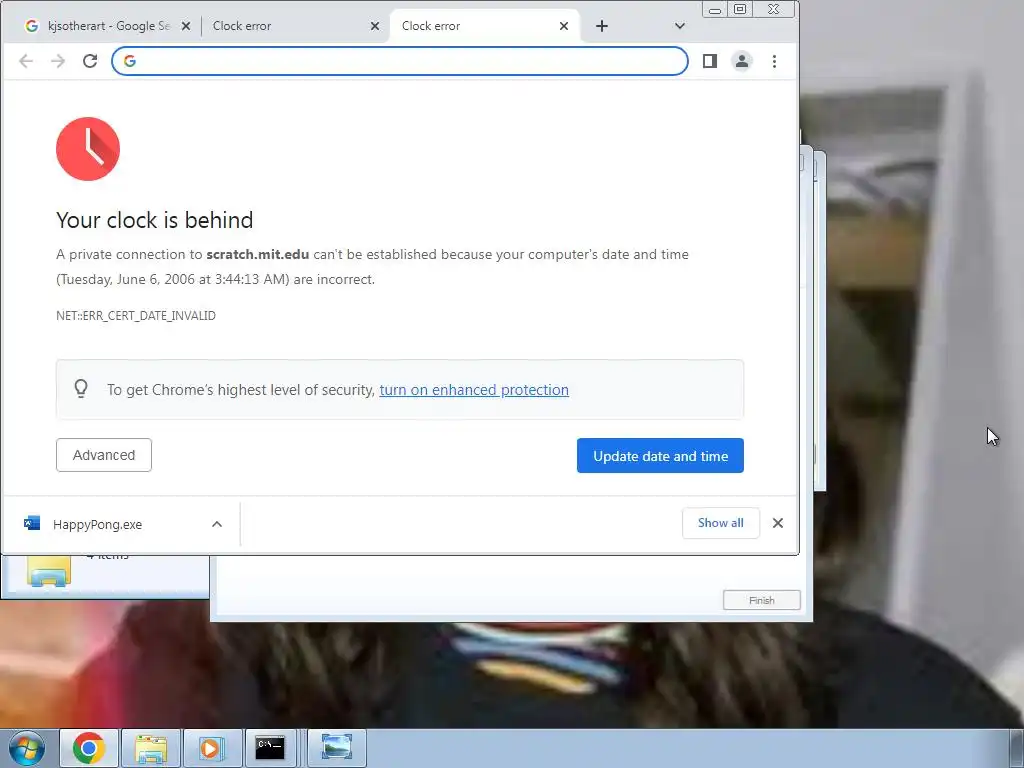Open the Windows Start menu

27,748
